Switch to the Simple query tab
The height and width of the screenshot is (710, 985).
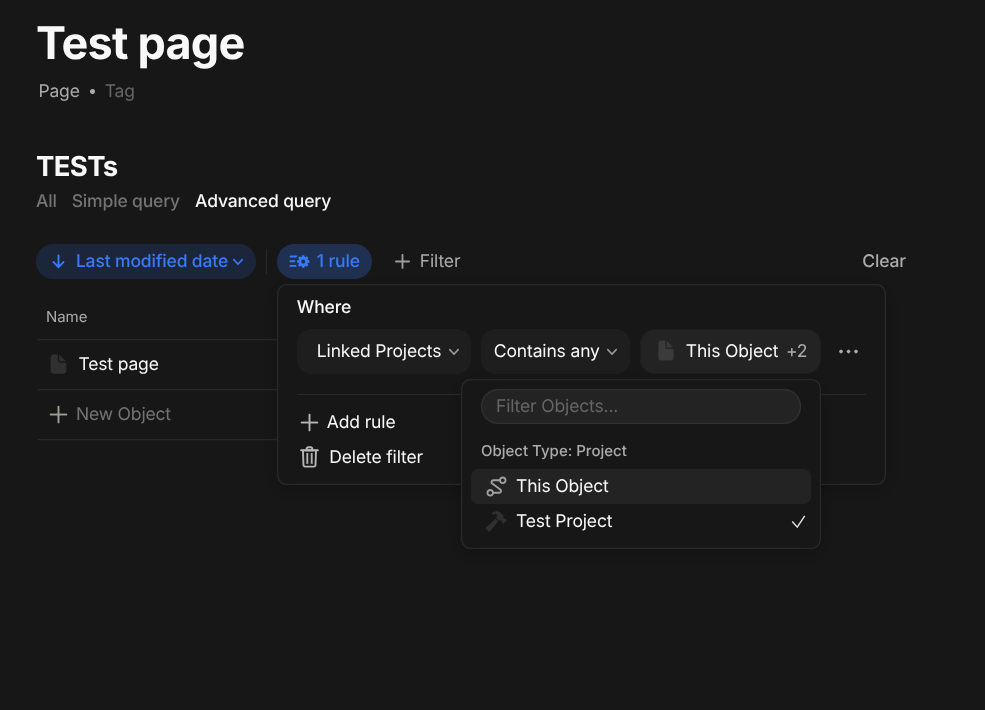pos(126,201)
